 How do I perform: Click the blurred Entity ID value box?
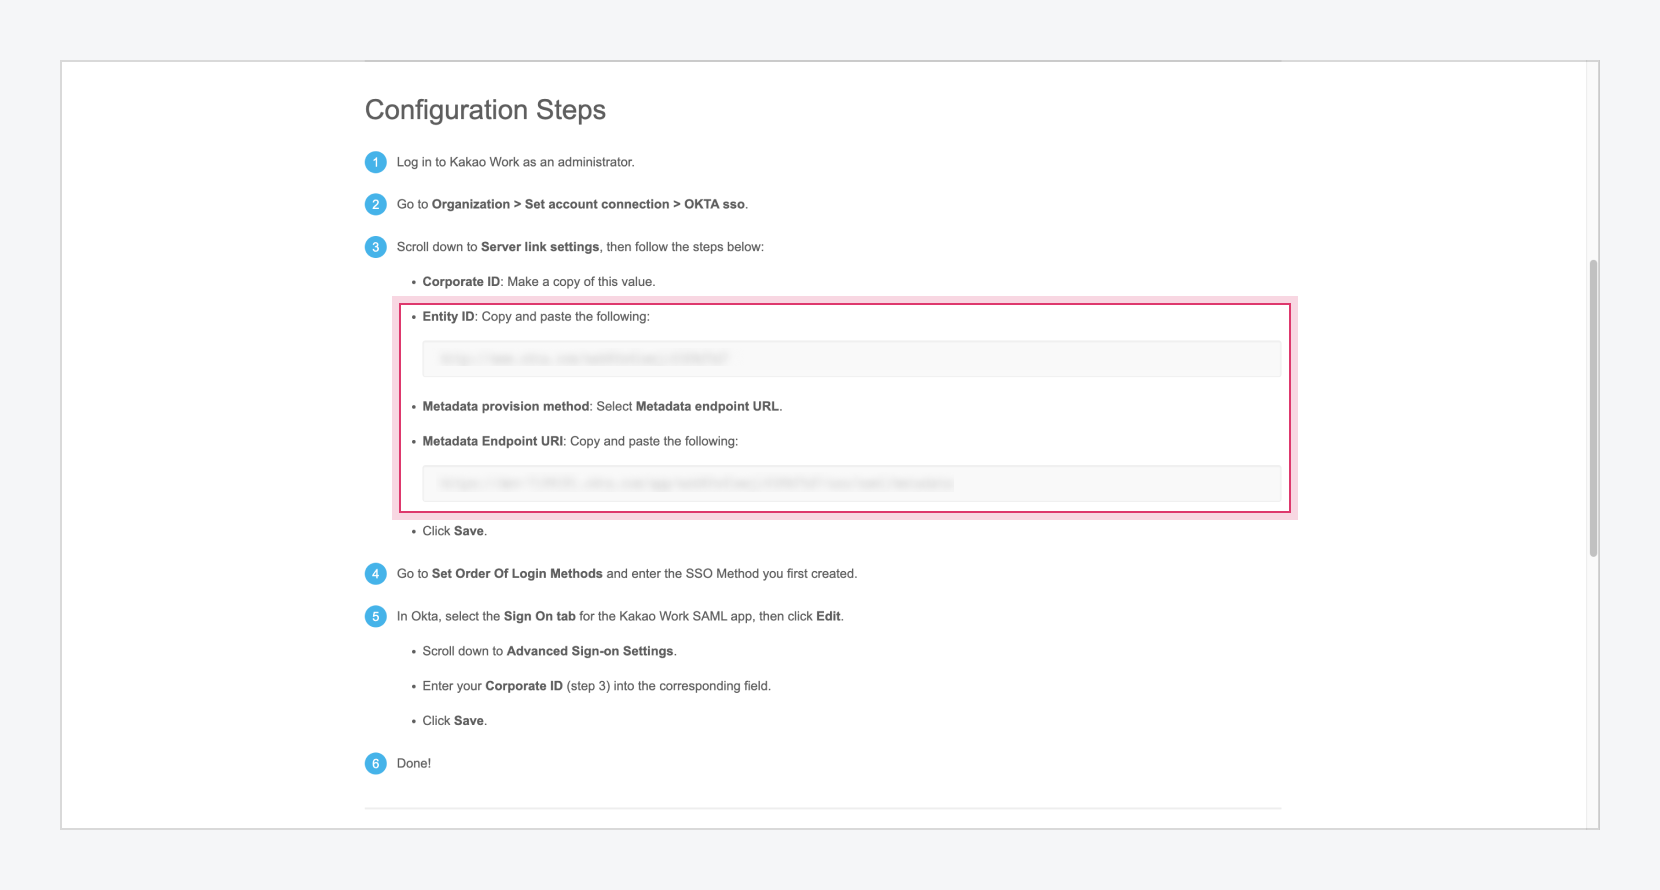click(851, 359)
